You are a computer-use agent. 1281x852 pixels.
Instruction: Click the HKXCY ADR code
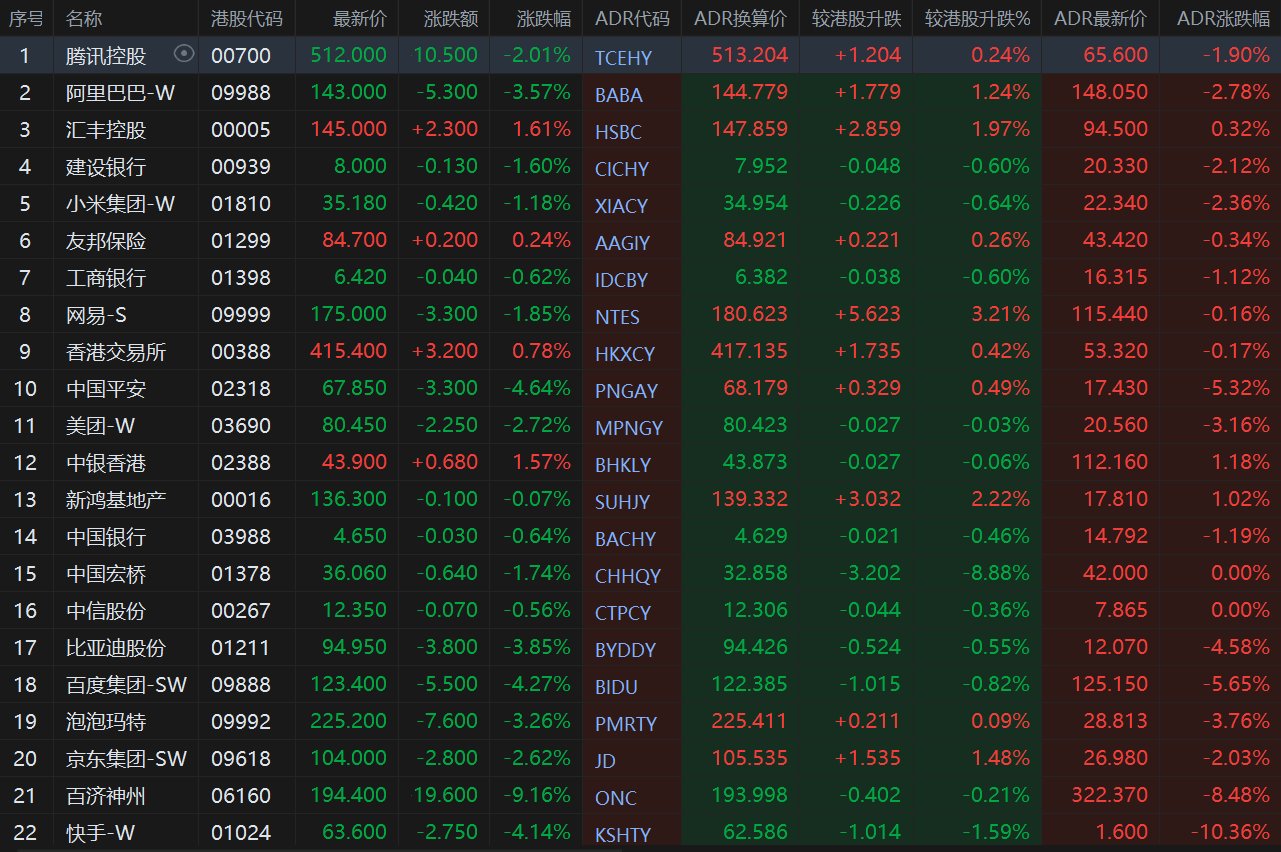[x=625, y=354]
